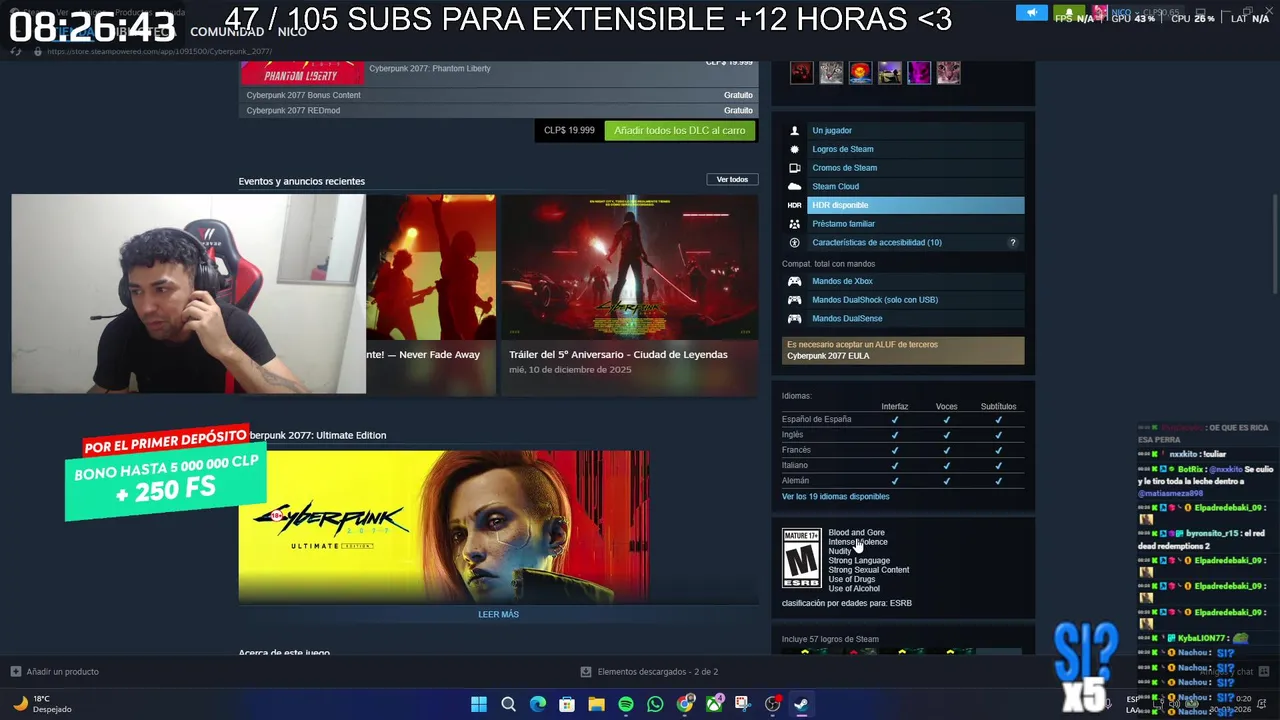This screenshot has height=720, width=1280.
Task: Click the Alemán language row
Action: coord(903,480)
